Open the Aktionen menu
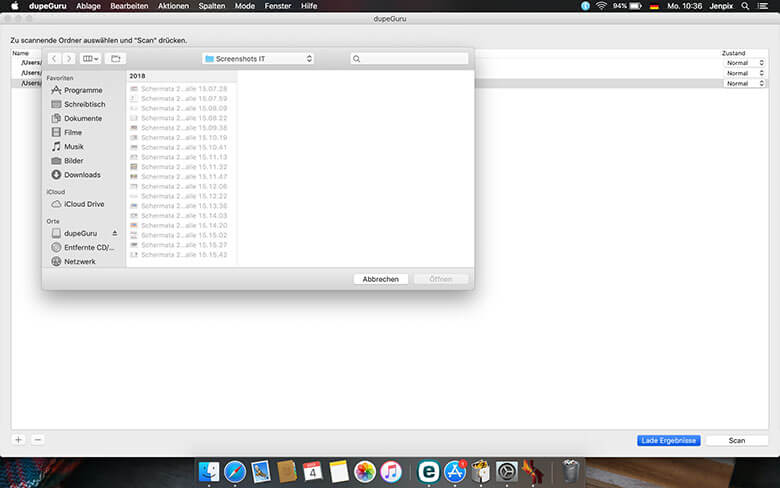This screenshot has height=488, width=780. click(x=173, y=6)
